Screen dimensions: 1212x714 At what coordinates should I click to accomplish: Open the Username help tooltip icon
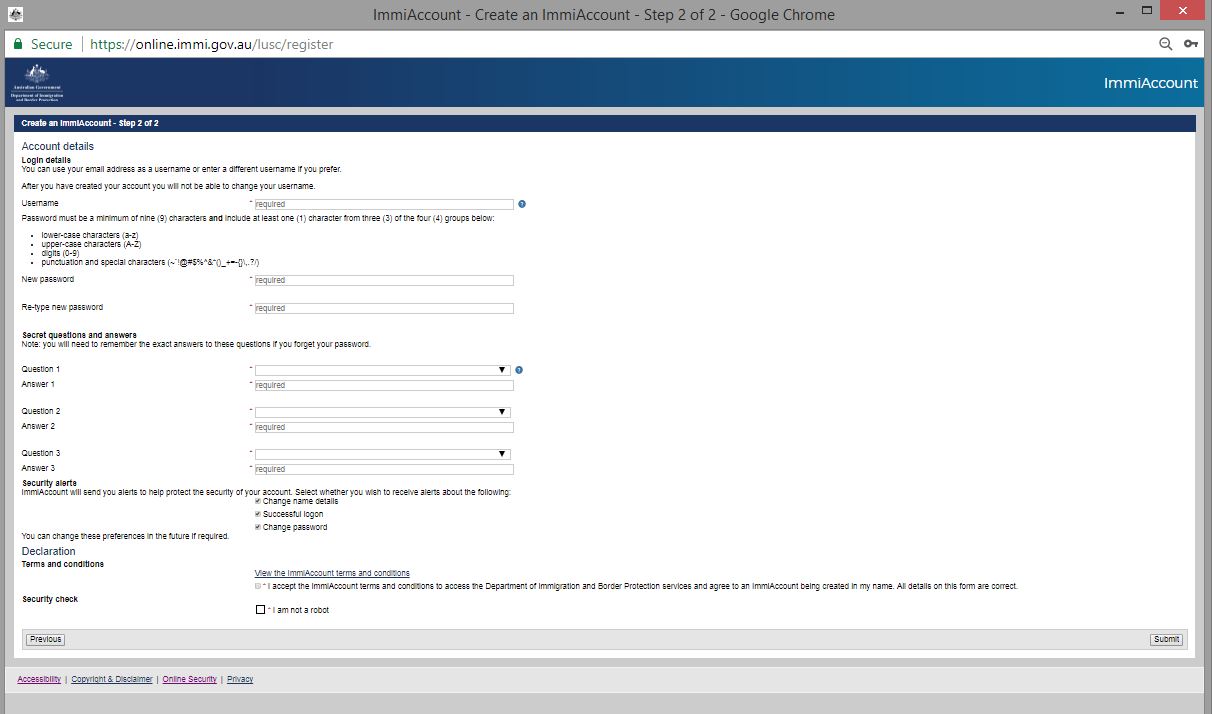tap(521, 204)
